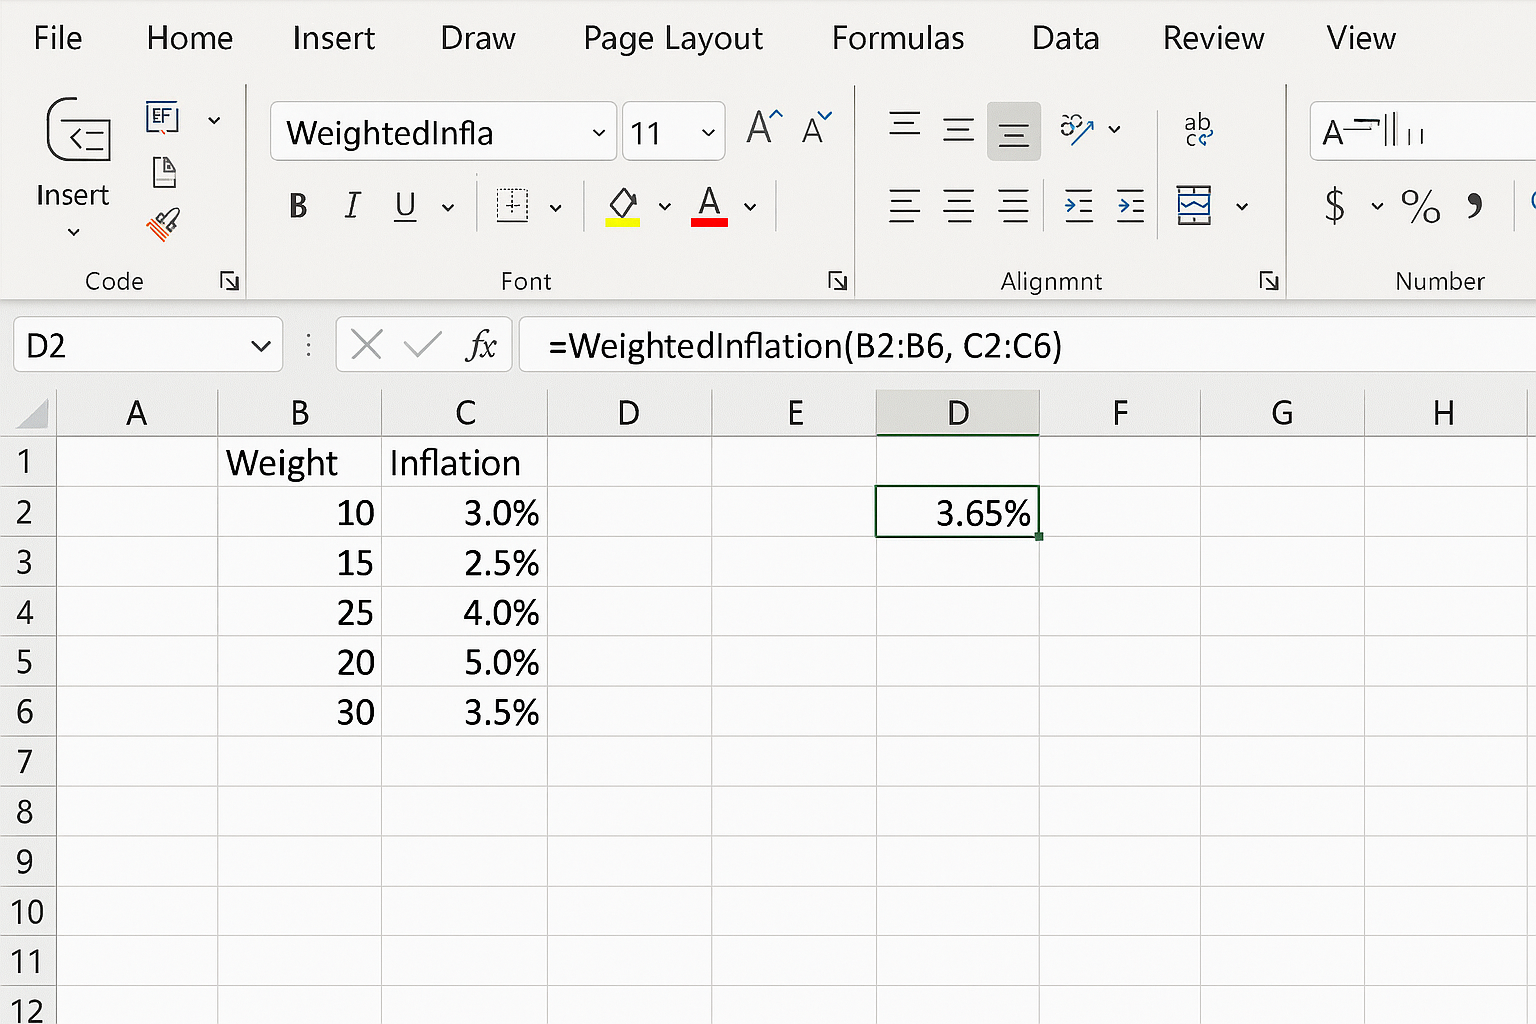
Task: Align text to middle
Action: coord(959,129)
